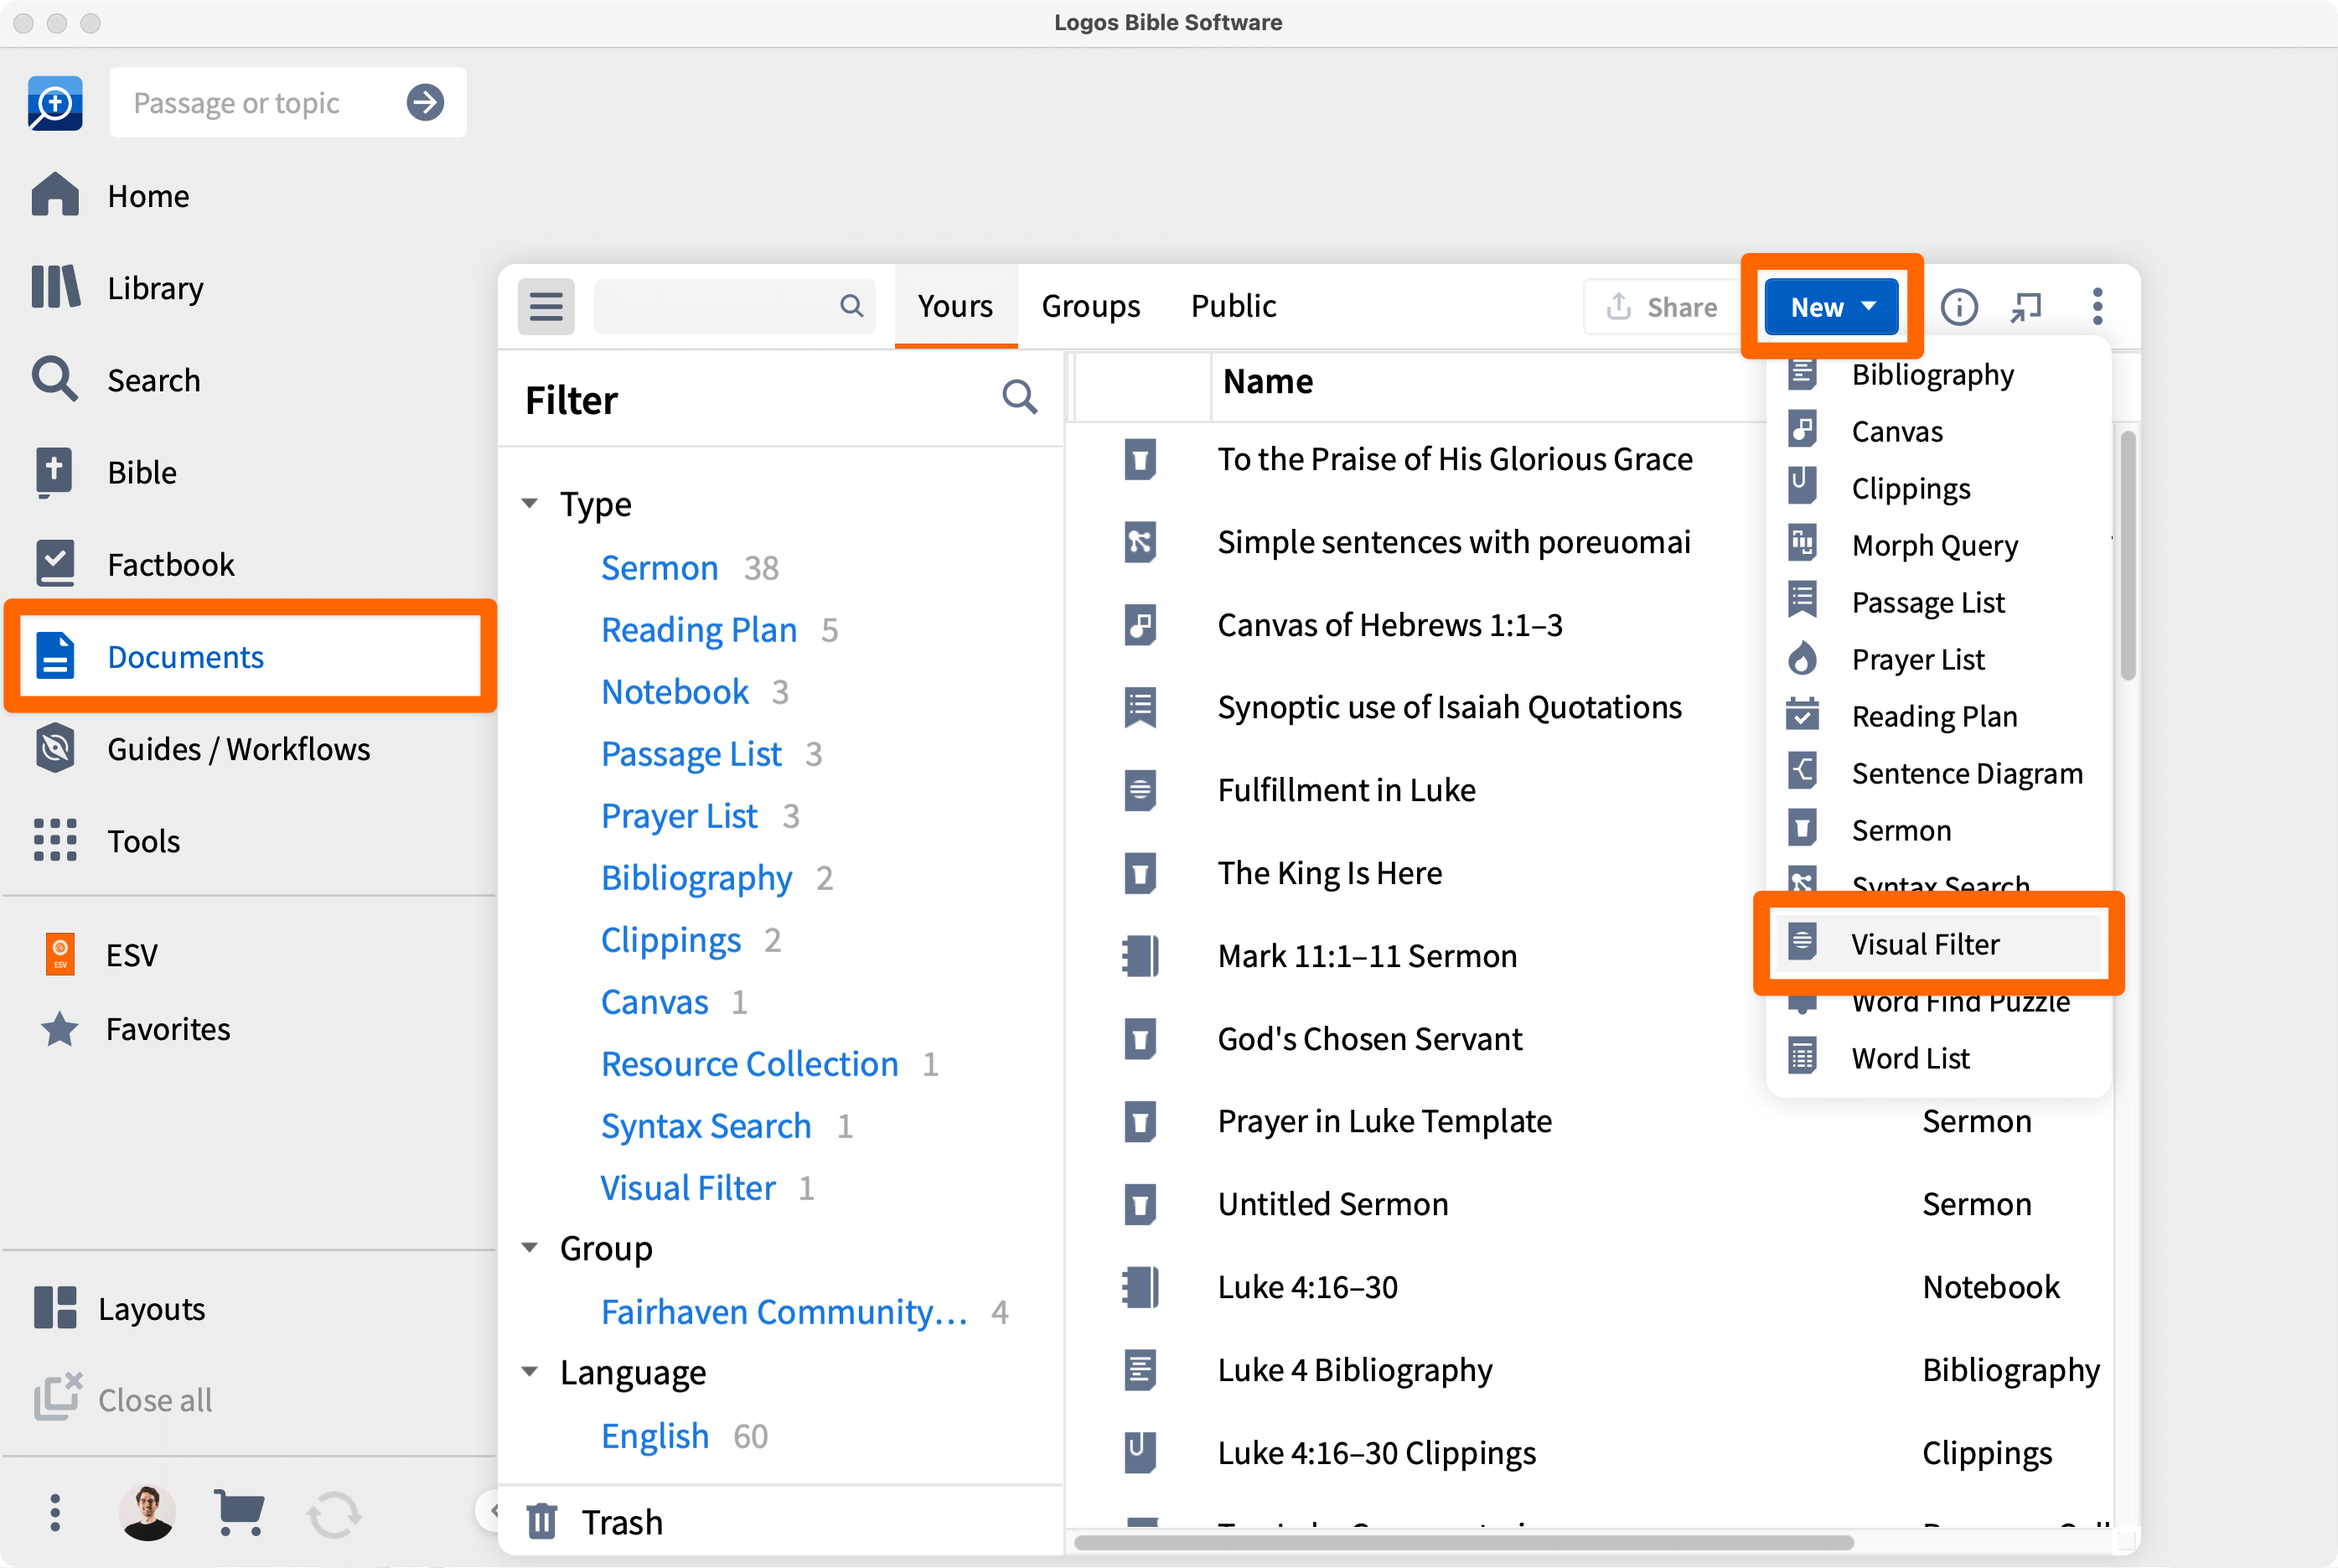The image size is (2338, 1568).
Task: Click the Name column header
Action: point(1267,381)
